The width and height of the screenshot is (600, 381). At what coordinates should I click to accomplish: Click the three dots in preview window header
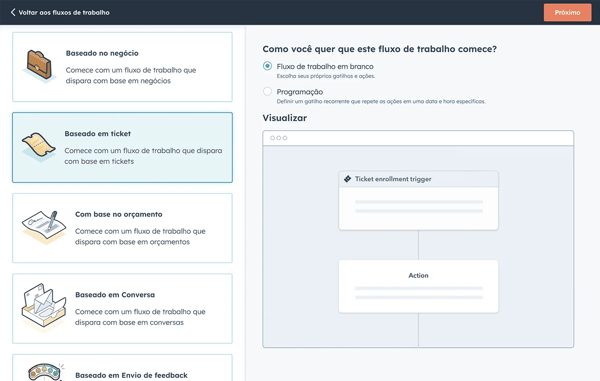[x=279, y=138]
